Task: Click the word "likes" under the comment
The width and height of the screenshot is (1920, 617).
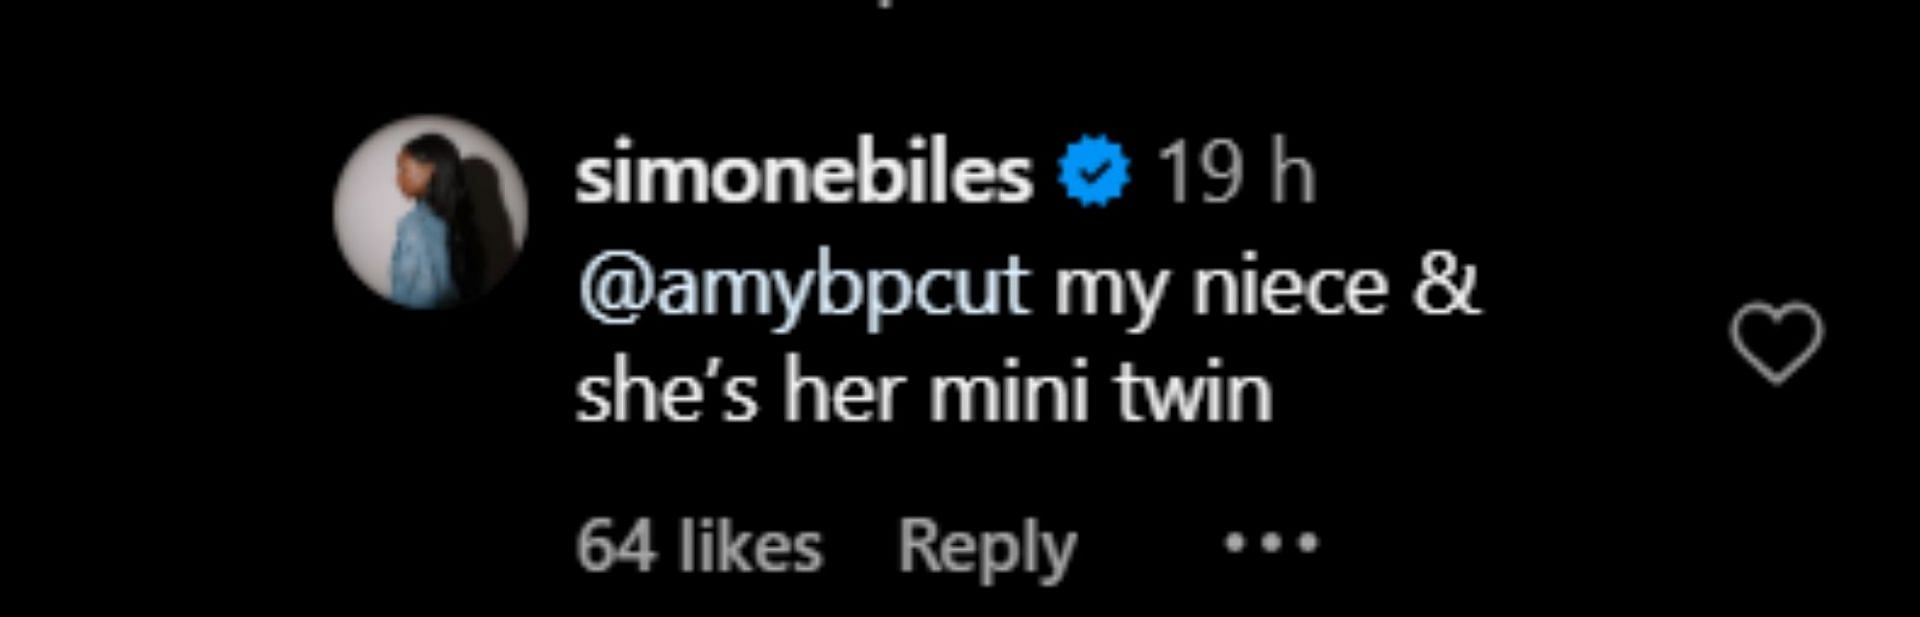Action: 750,547
